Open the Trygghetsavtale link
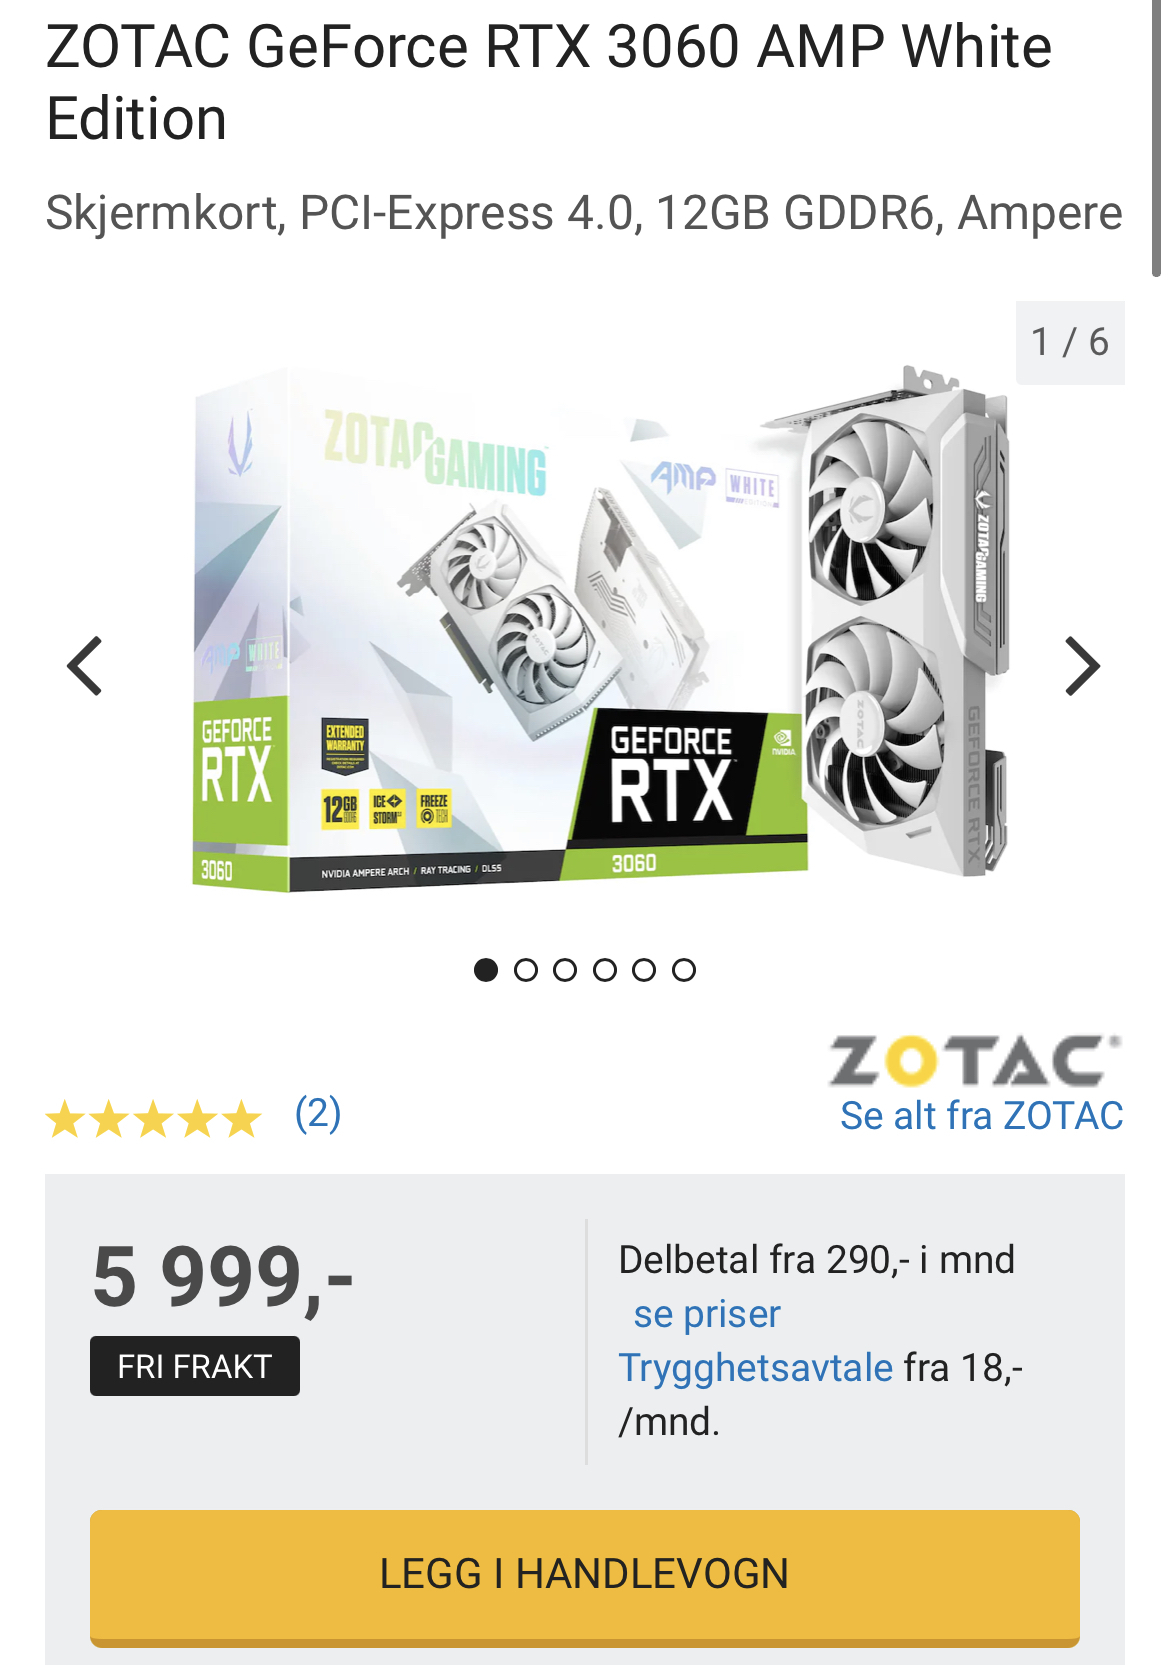The width and height of the screenshot is (1170, 1665). click(756, 1368)
